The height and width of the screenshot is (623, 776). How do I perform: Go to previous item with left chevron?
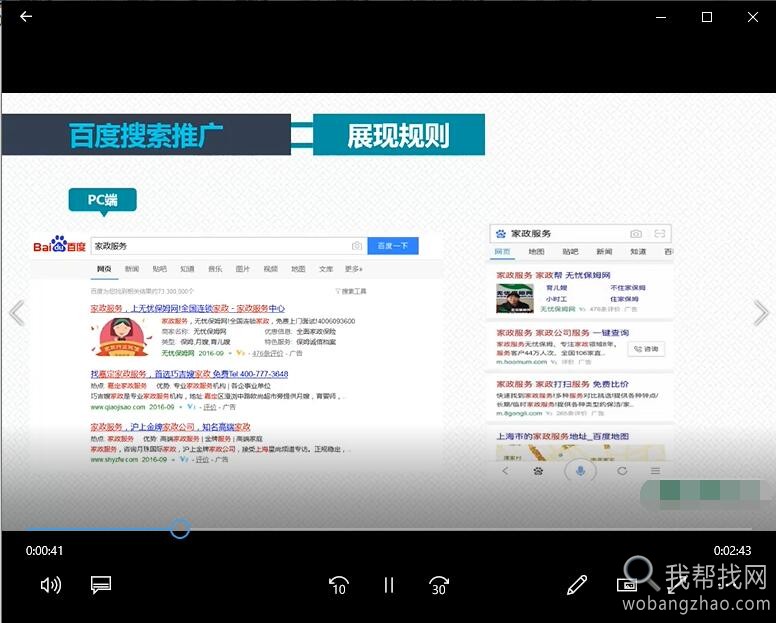[x=17, y=313]
